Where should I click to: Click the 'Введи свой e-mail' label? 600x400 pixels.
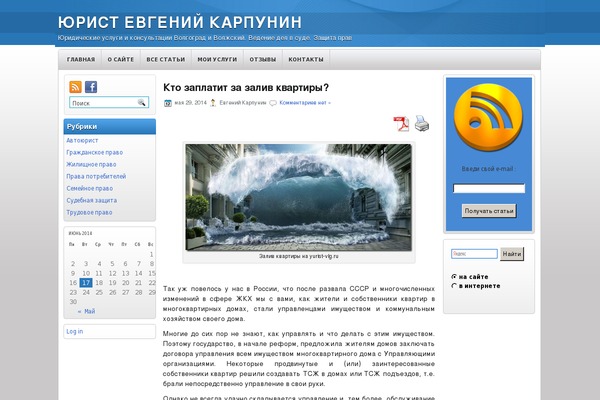tap(489, 169)
